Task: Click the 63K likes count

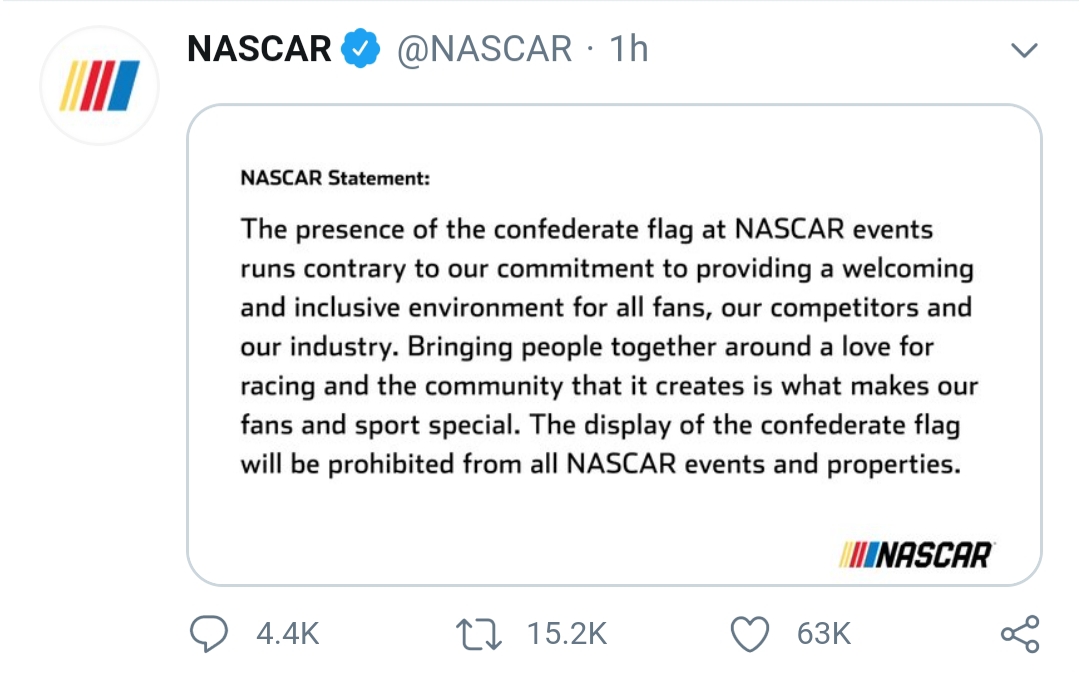Action: pos(824,634)
